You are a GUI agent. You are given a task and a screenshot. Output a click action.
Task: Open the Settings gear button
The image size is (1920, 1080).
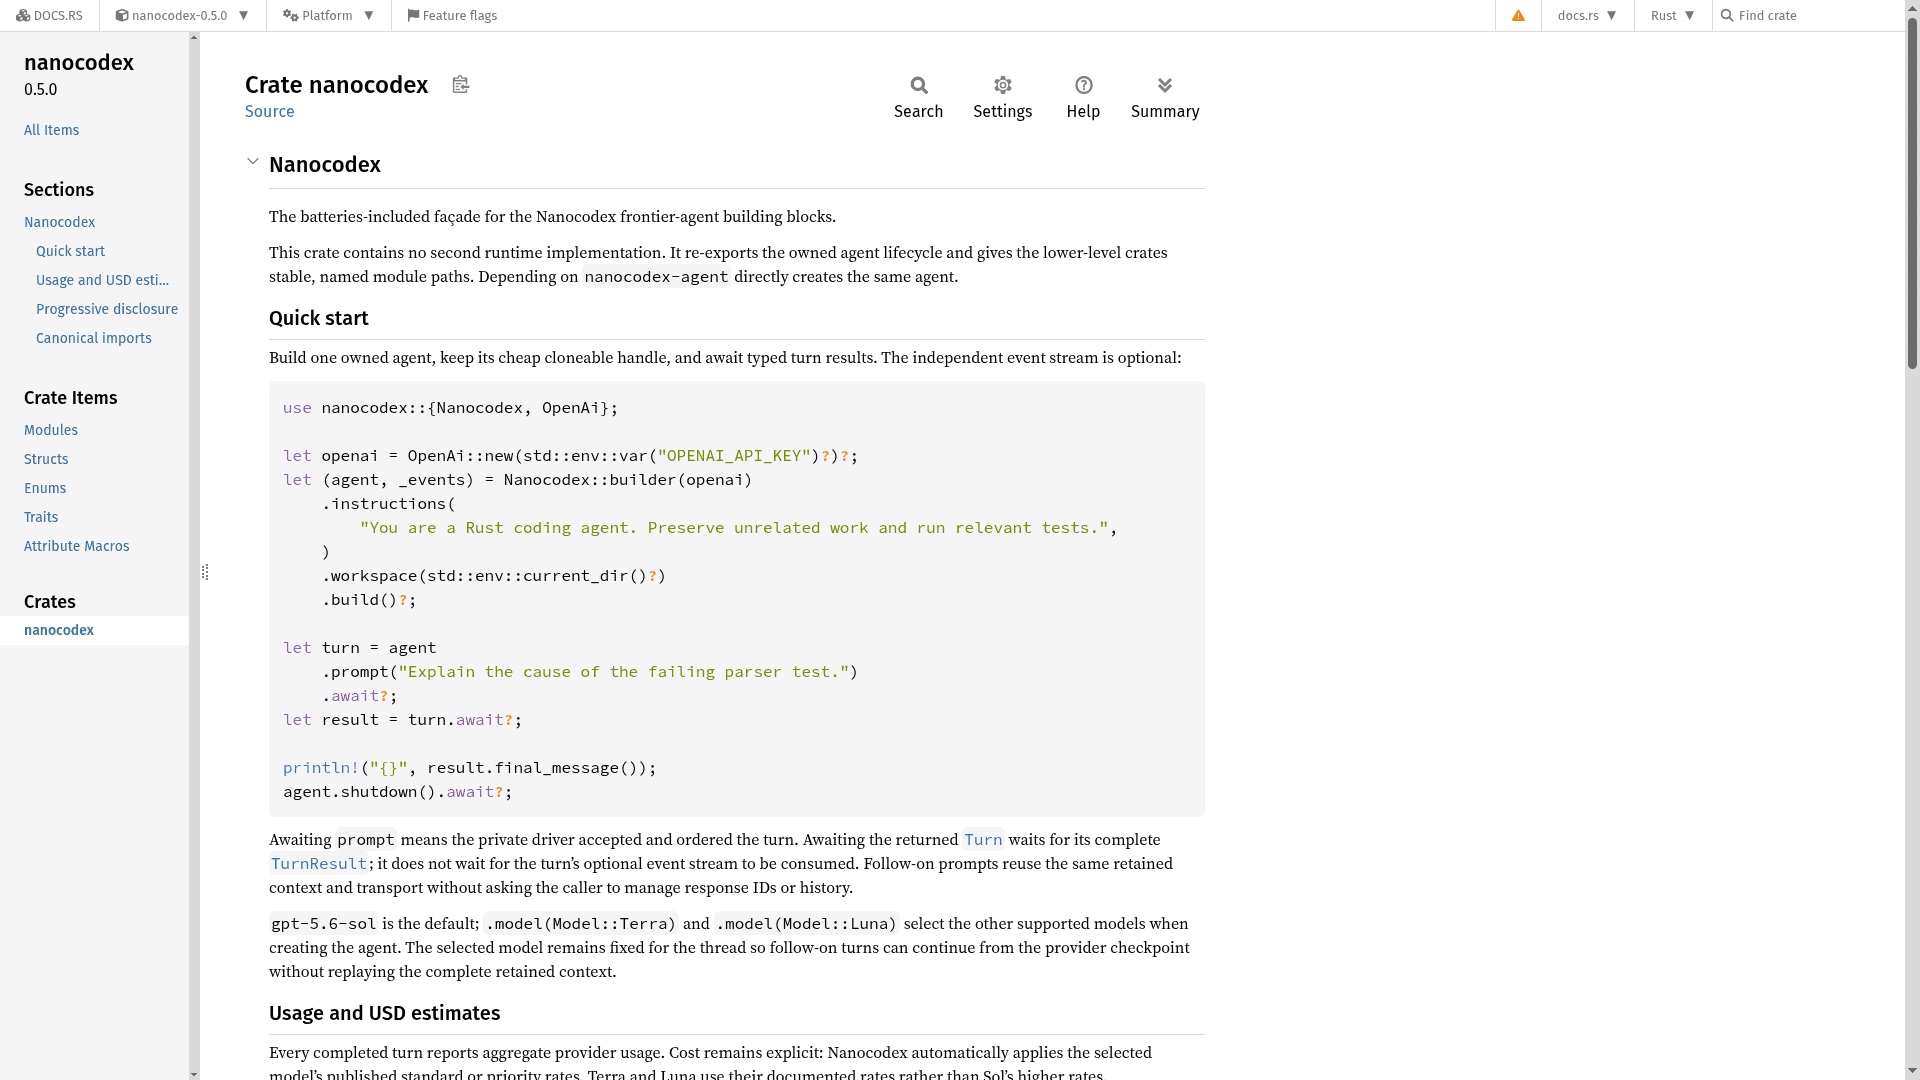click(x=1003, y=98)
